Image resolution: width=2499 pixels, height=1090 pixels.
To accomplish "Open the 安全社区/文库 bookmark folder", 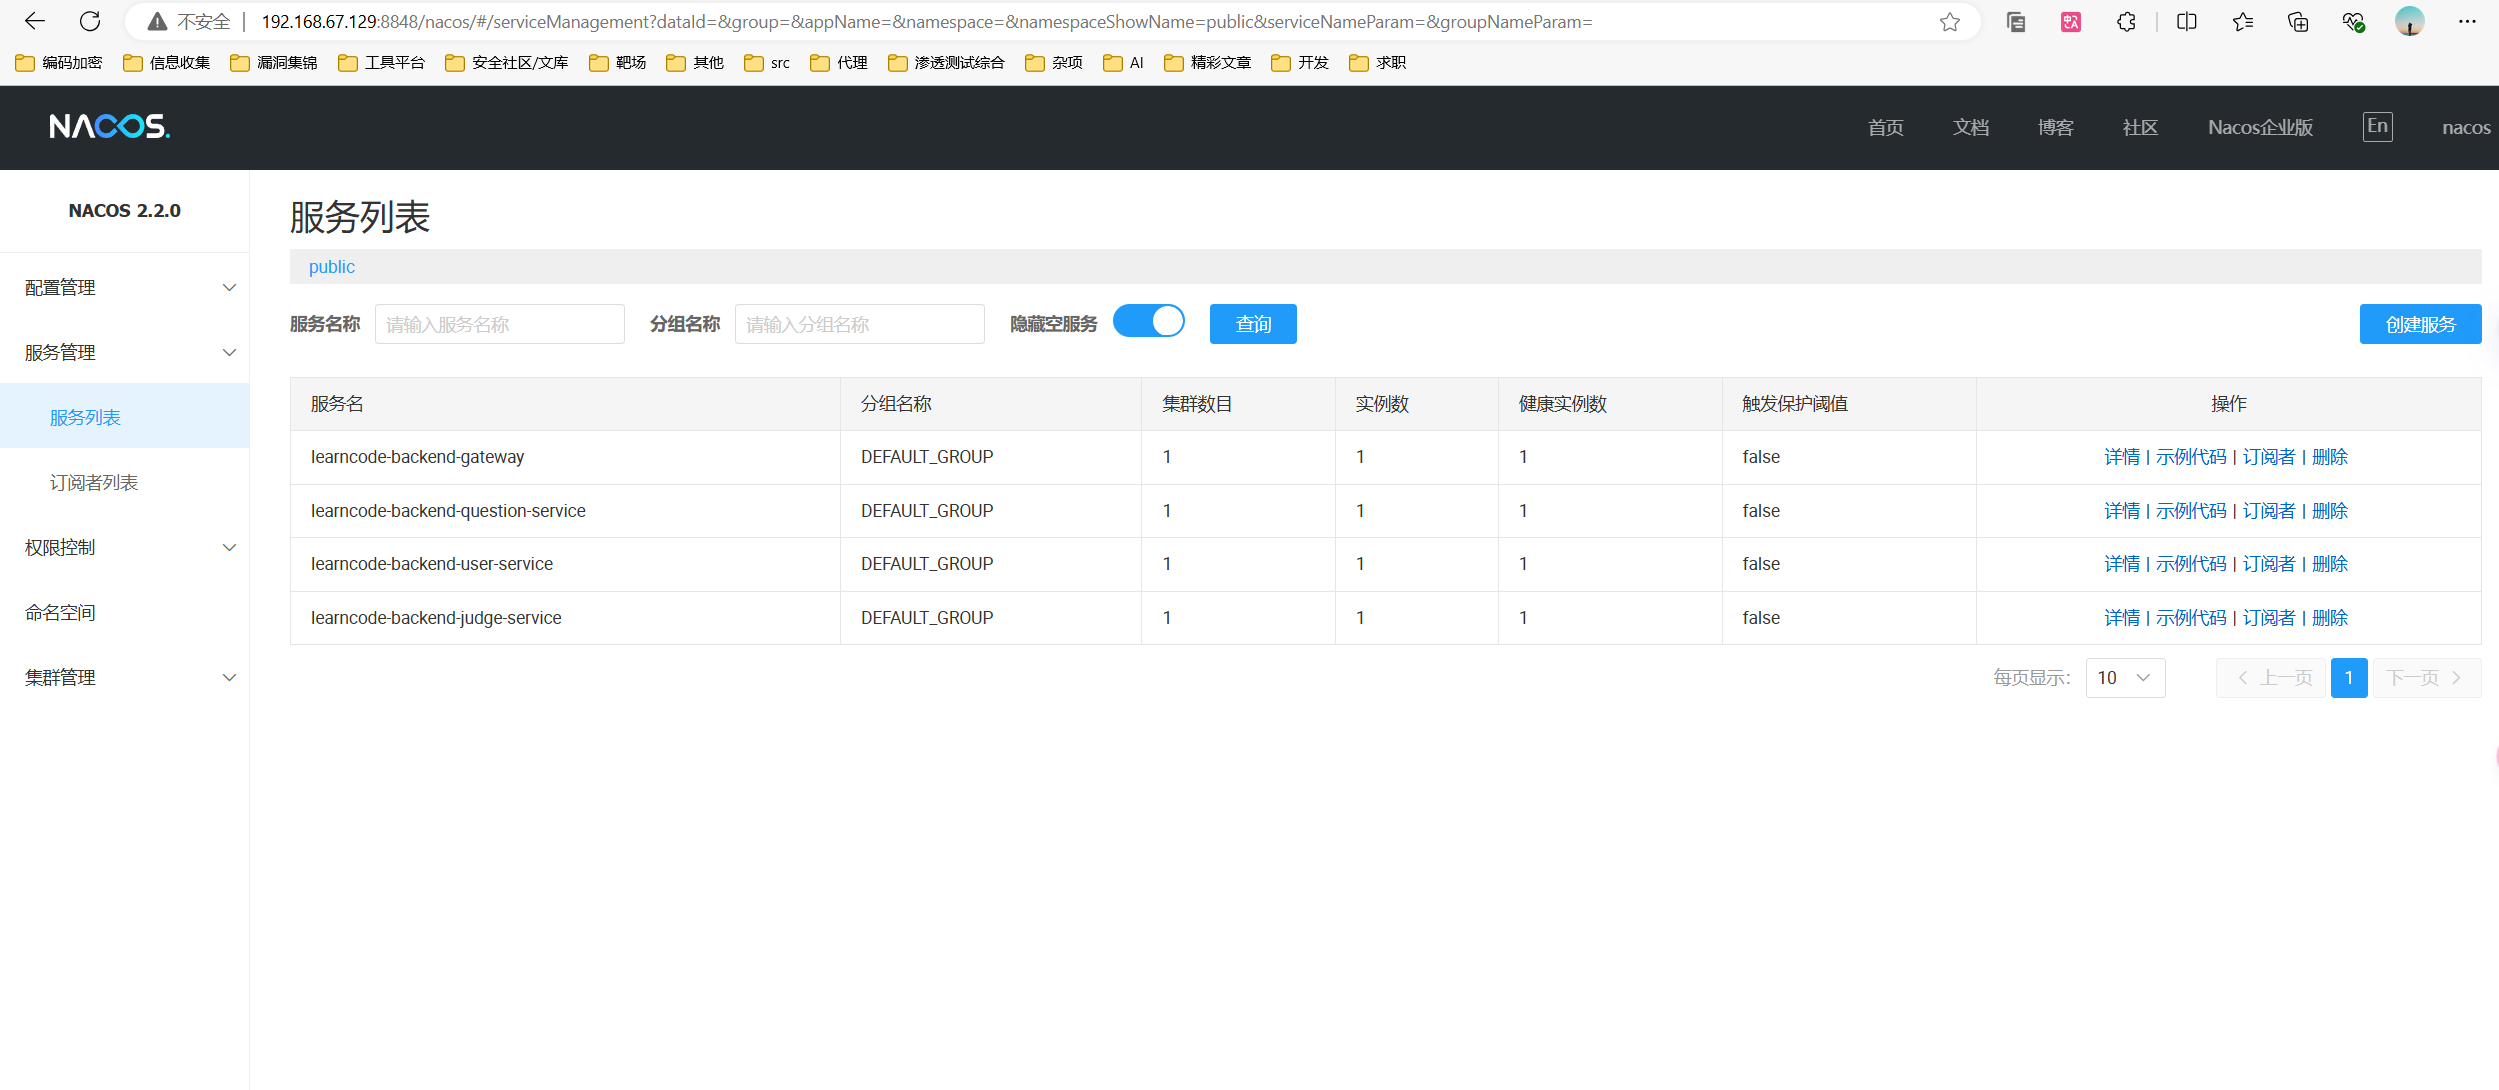I will pyautogui.click(x=507, y=62).
